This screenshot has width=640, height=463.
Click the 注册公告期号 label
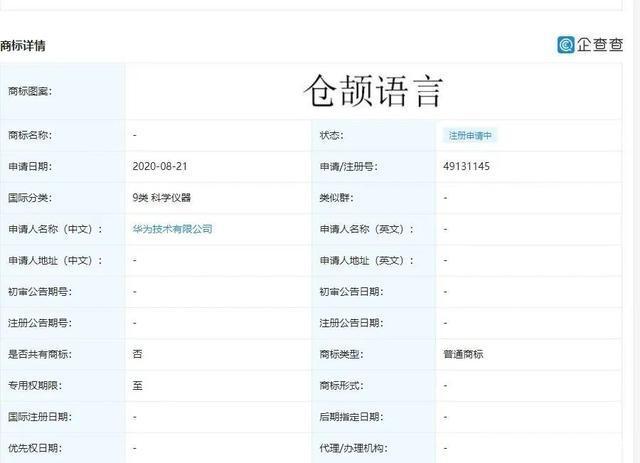point(40,323)
